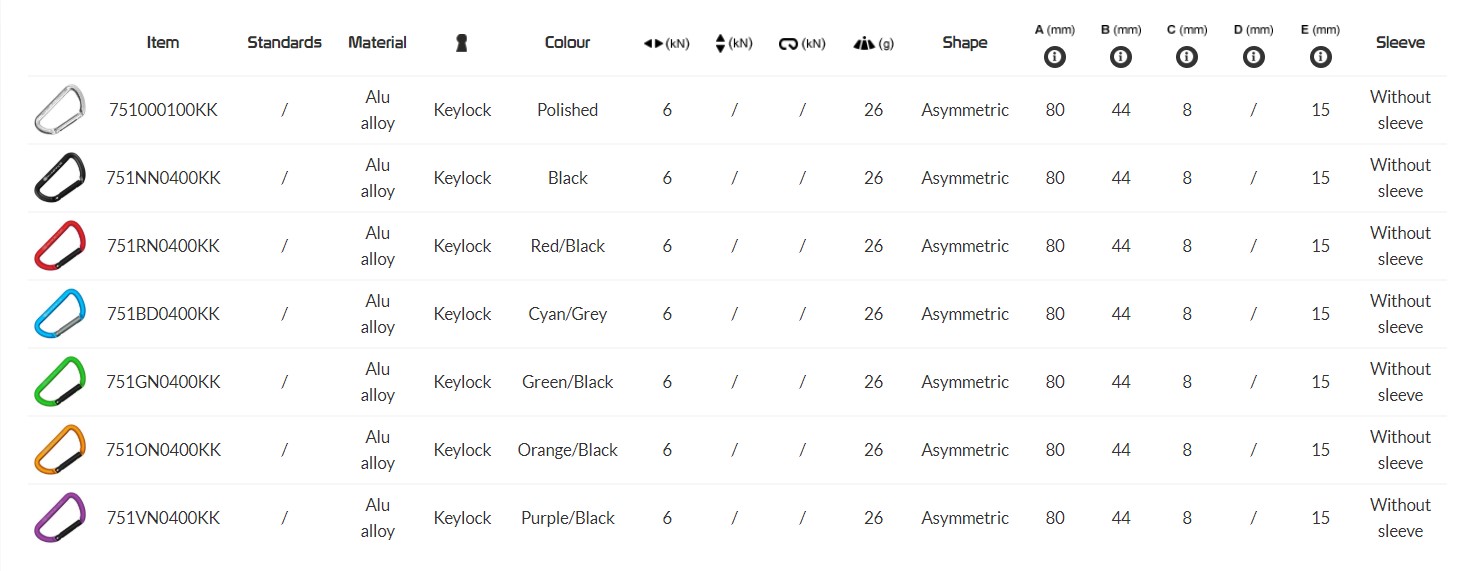
Task: Click the horizontal arrows strength (kN) icon
Action: tap(655, 43)
